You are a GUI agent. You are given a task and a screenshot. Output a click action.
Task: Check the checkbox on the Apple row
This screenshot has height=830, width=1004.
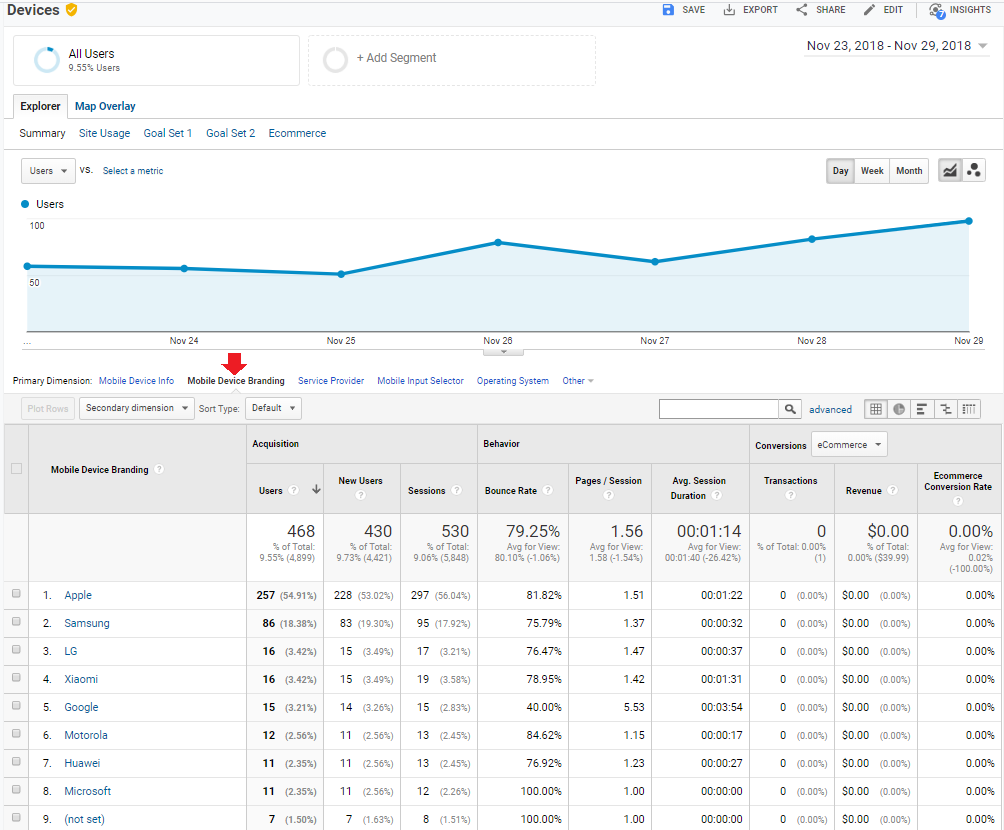pos(15,594)
